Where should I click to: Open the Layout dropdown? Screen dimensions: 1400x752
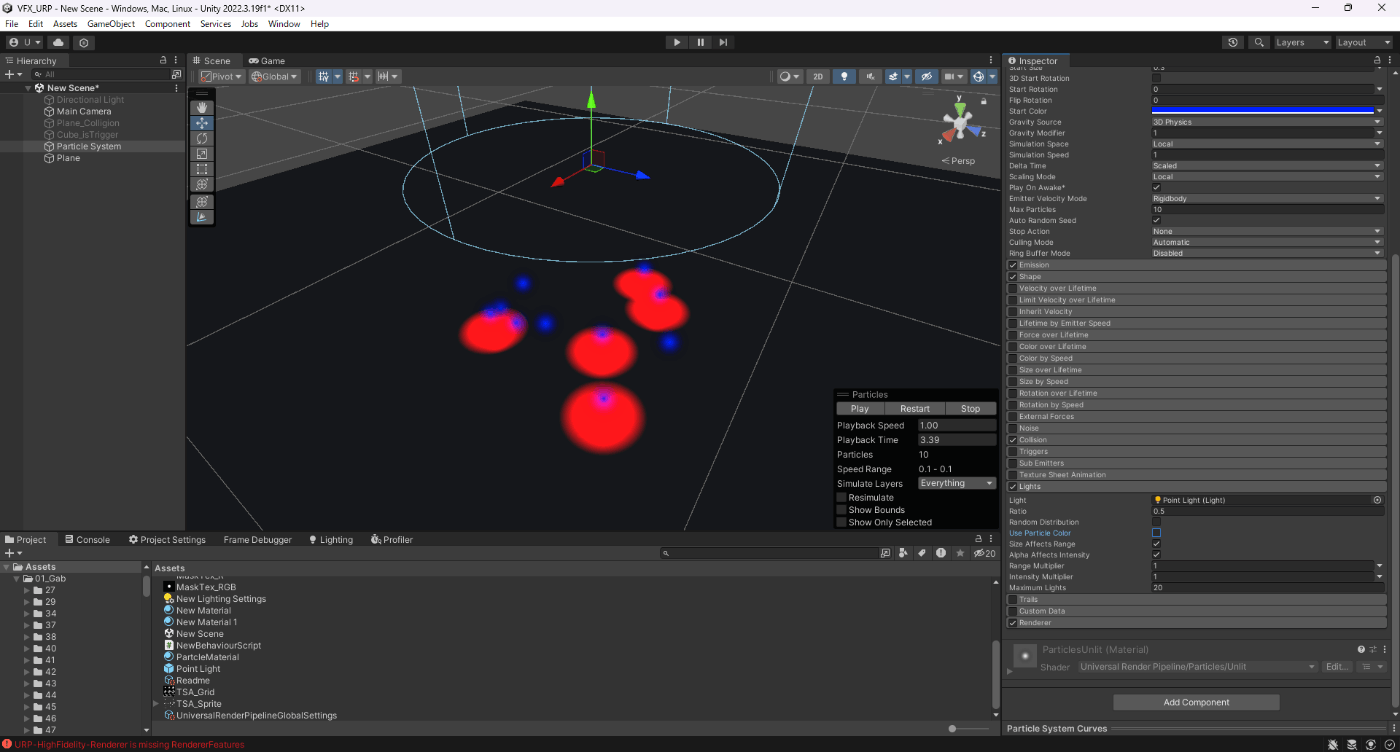point(1364,42)
